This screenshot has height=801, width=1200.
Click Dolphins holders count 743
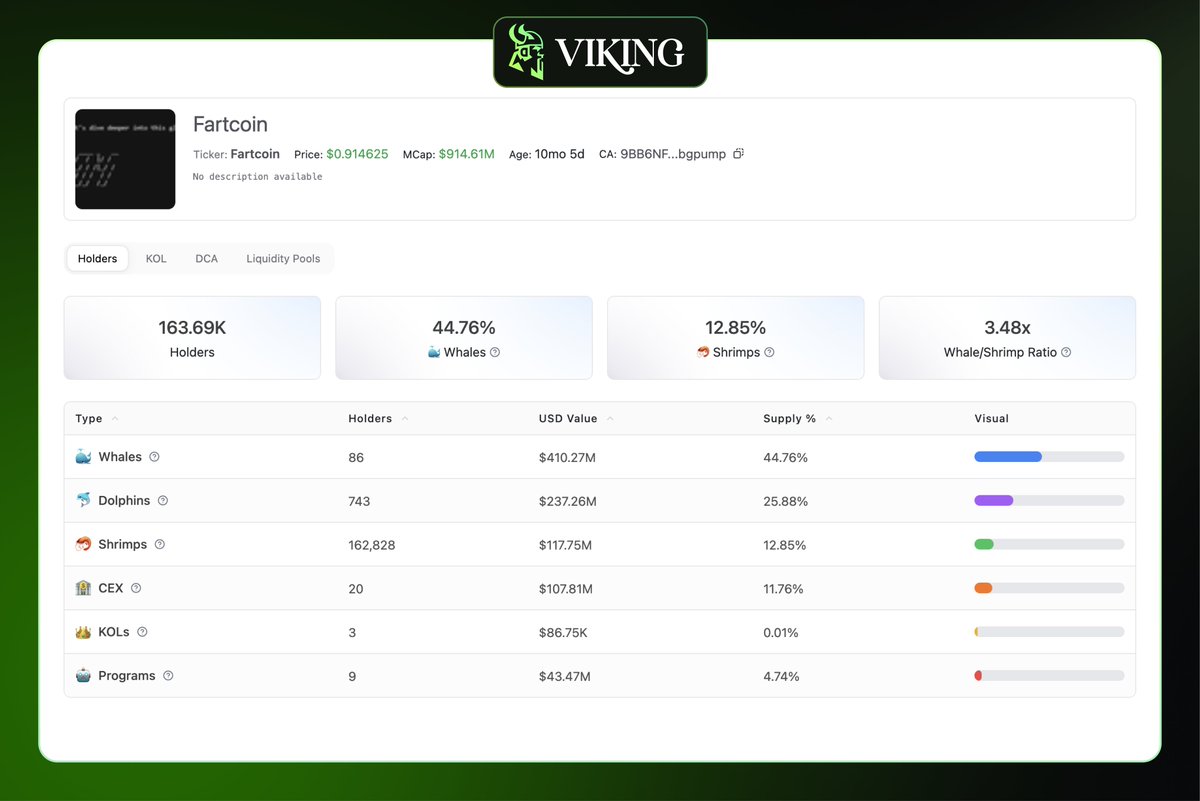point(359,501)
